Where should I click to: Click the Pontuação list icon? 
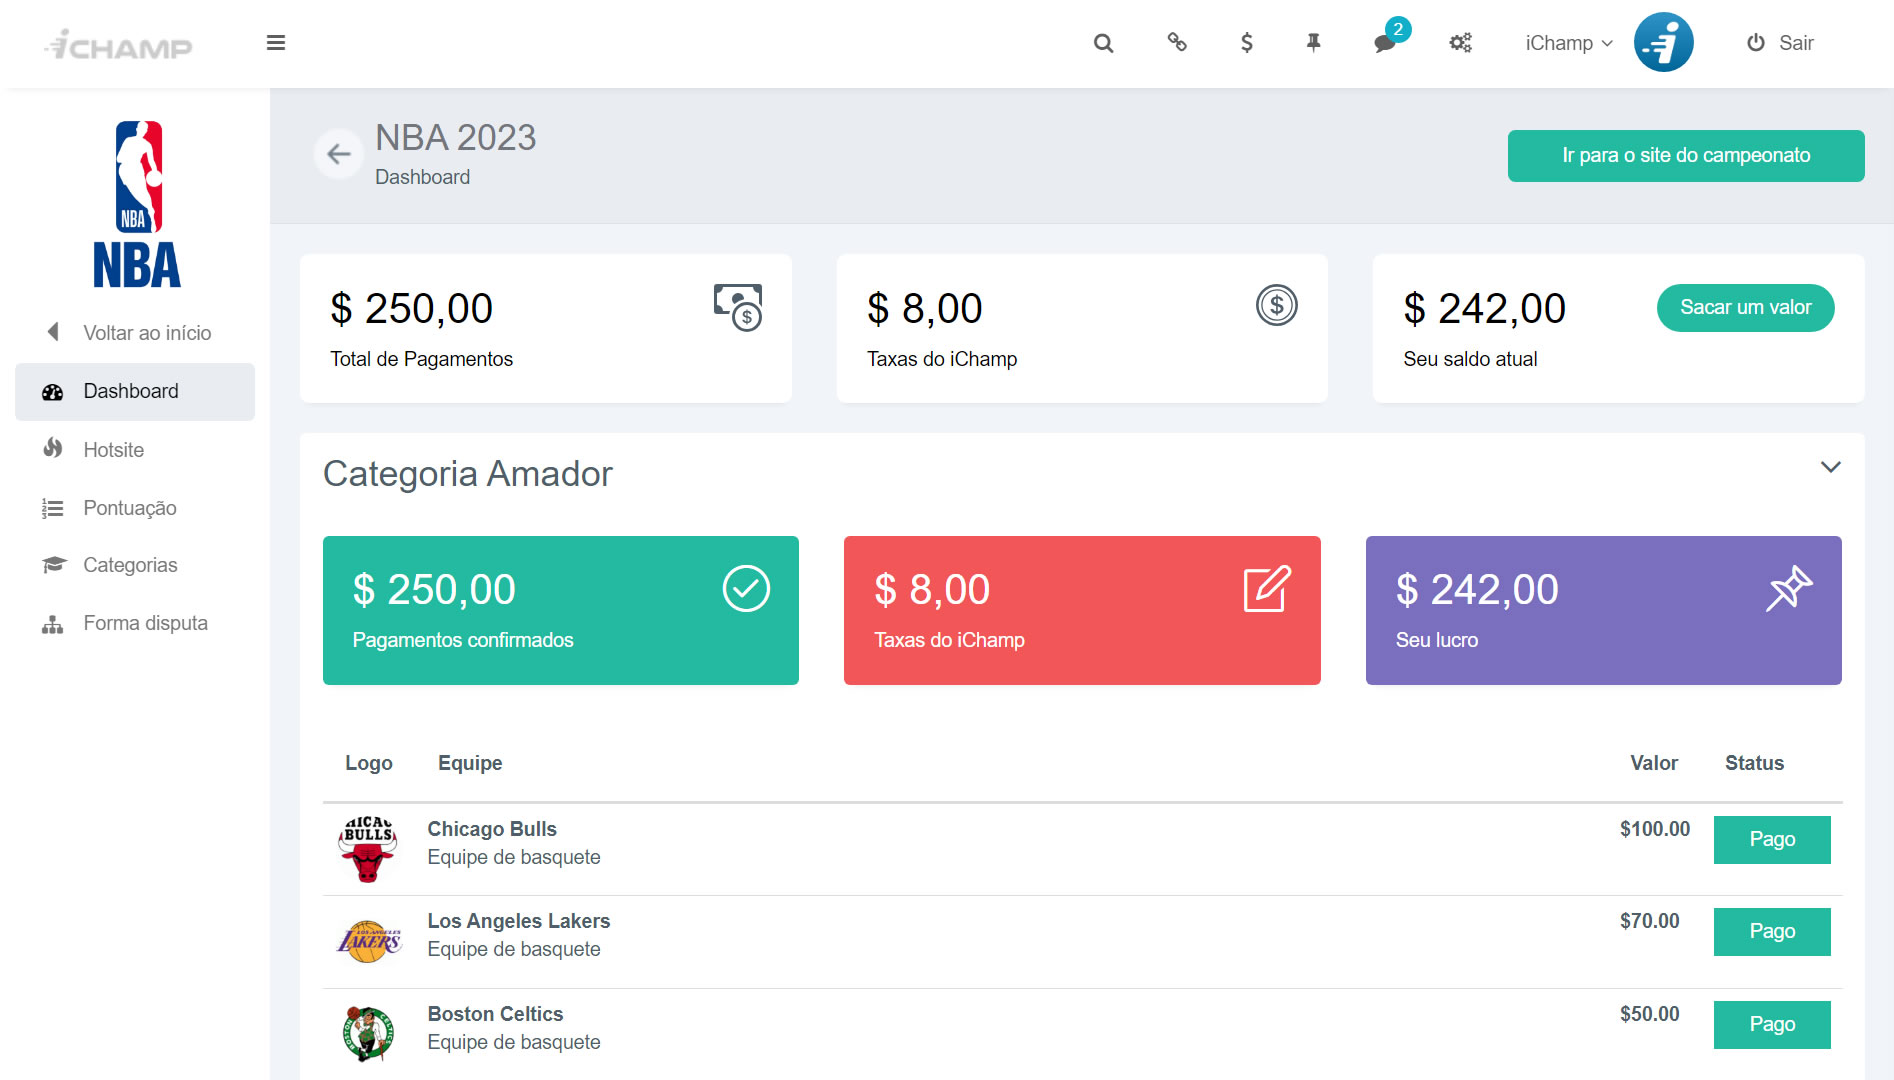pyautogui.click(x=52, y=508)
